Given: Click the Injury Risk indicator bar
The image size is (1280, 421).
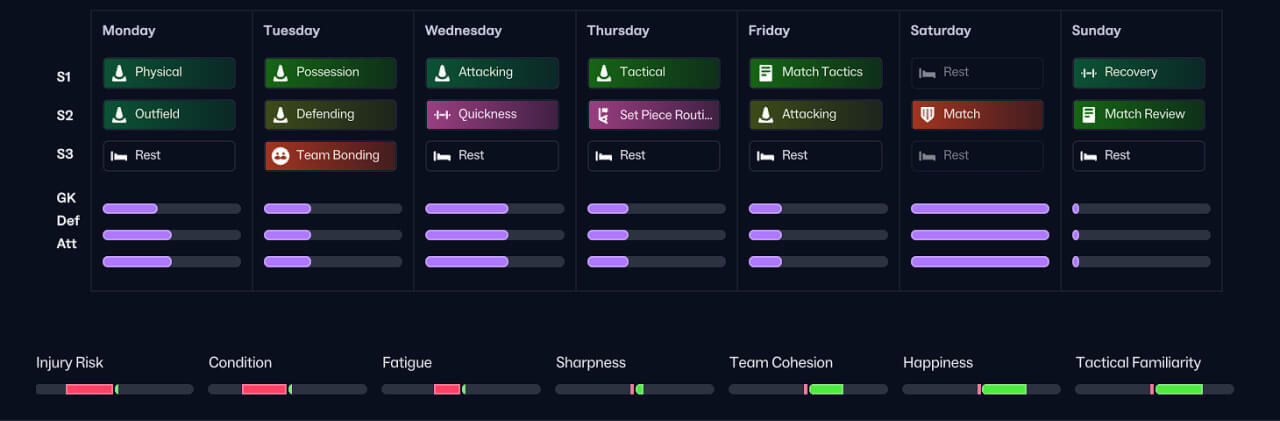Looking at the screenshot, I should pos(114,389).
